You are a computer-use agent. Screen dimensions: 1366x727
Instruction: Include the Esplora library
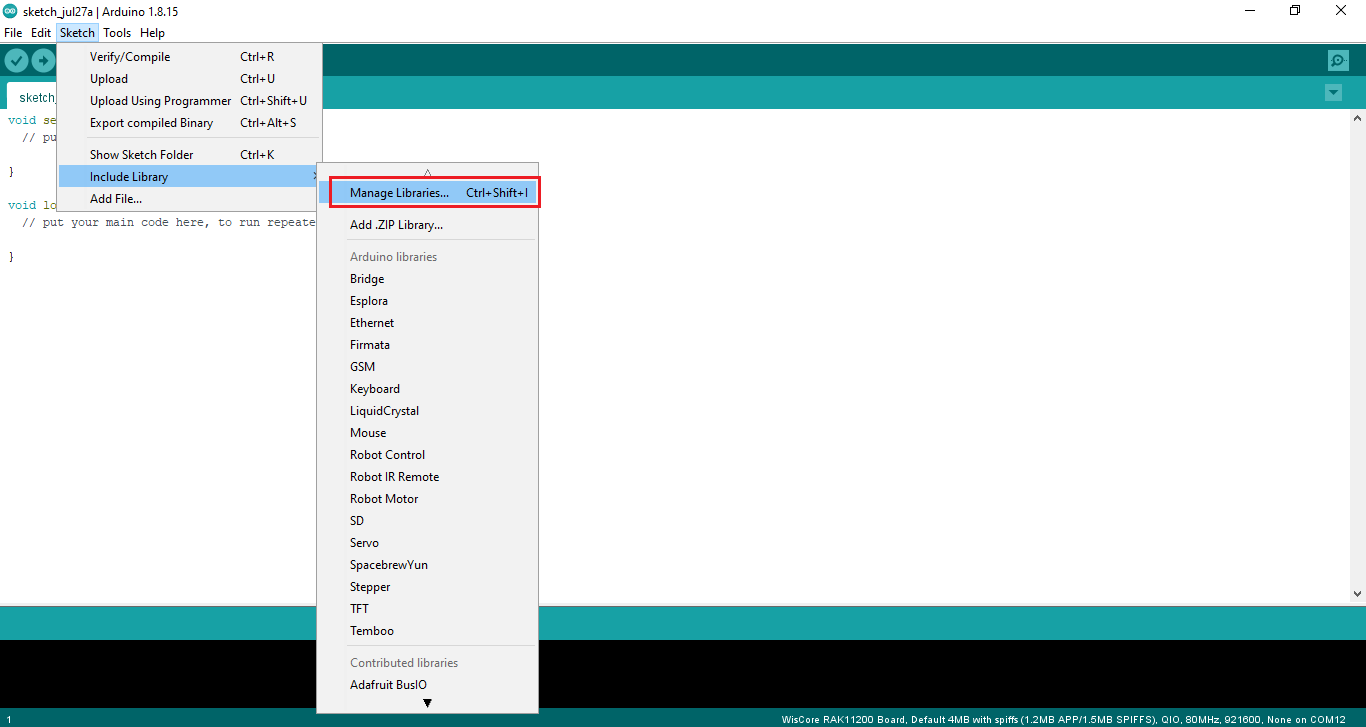point(428,301)
